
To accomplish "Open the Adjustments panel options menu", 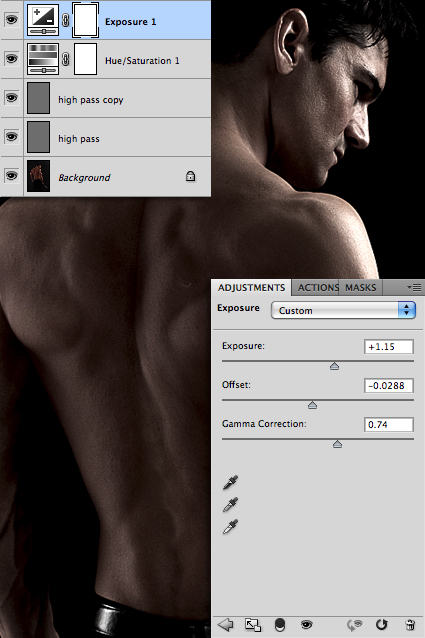I will click(x=414, y=288).
